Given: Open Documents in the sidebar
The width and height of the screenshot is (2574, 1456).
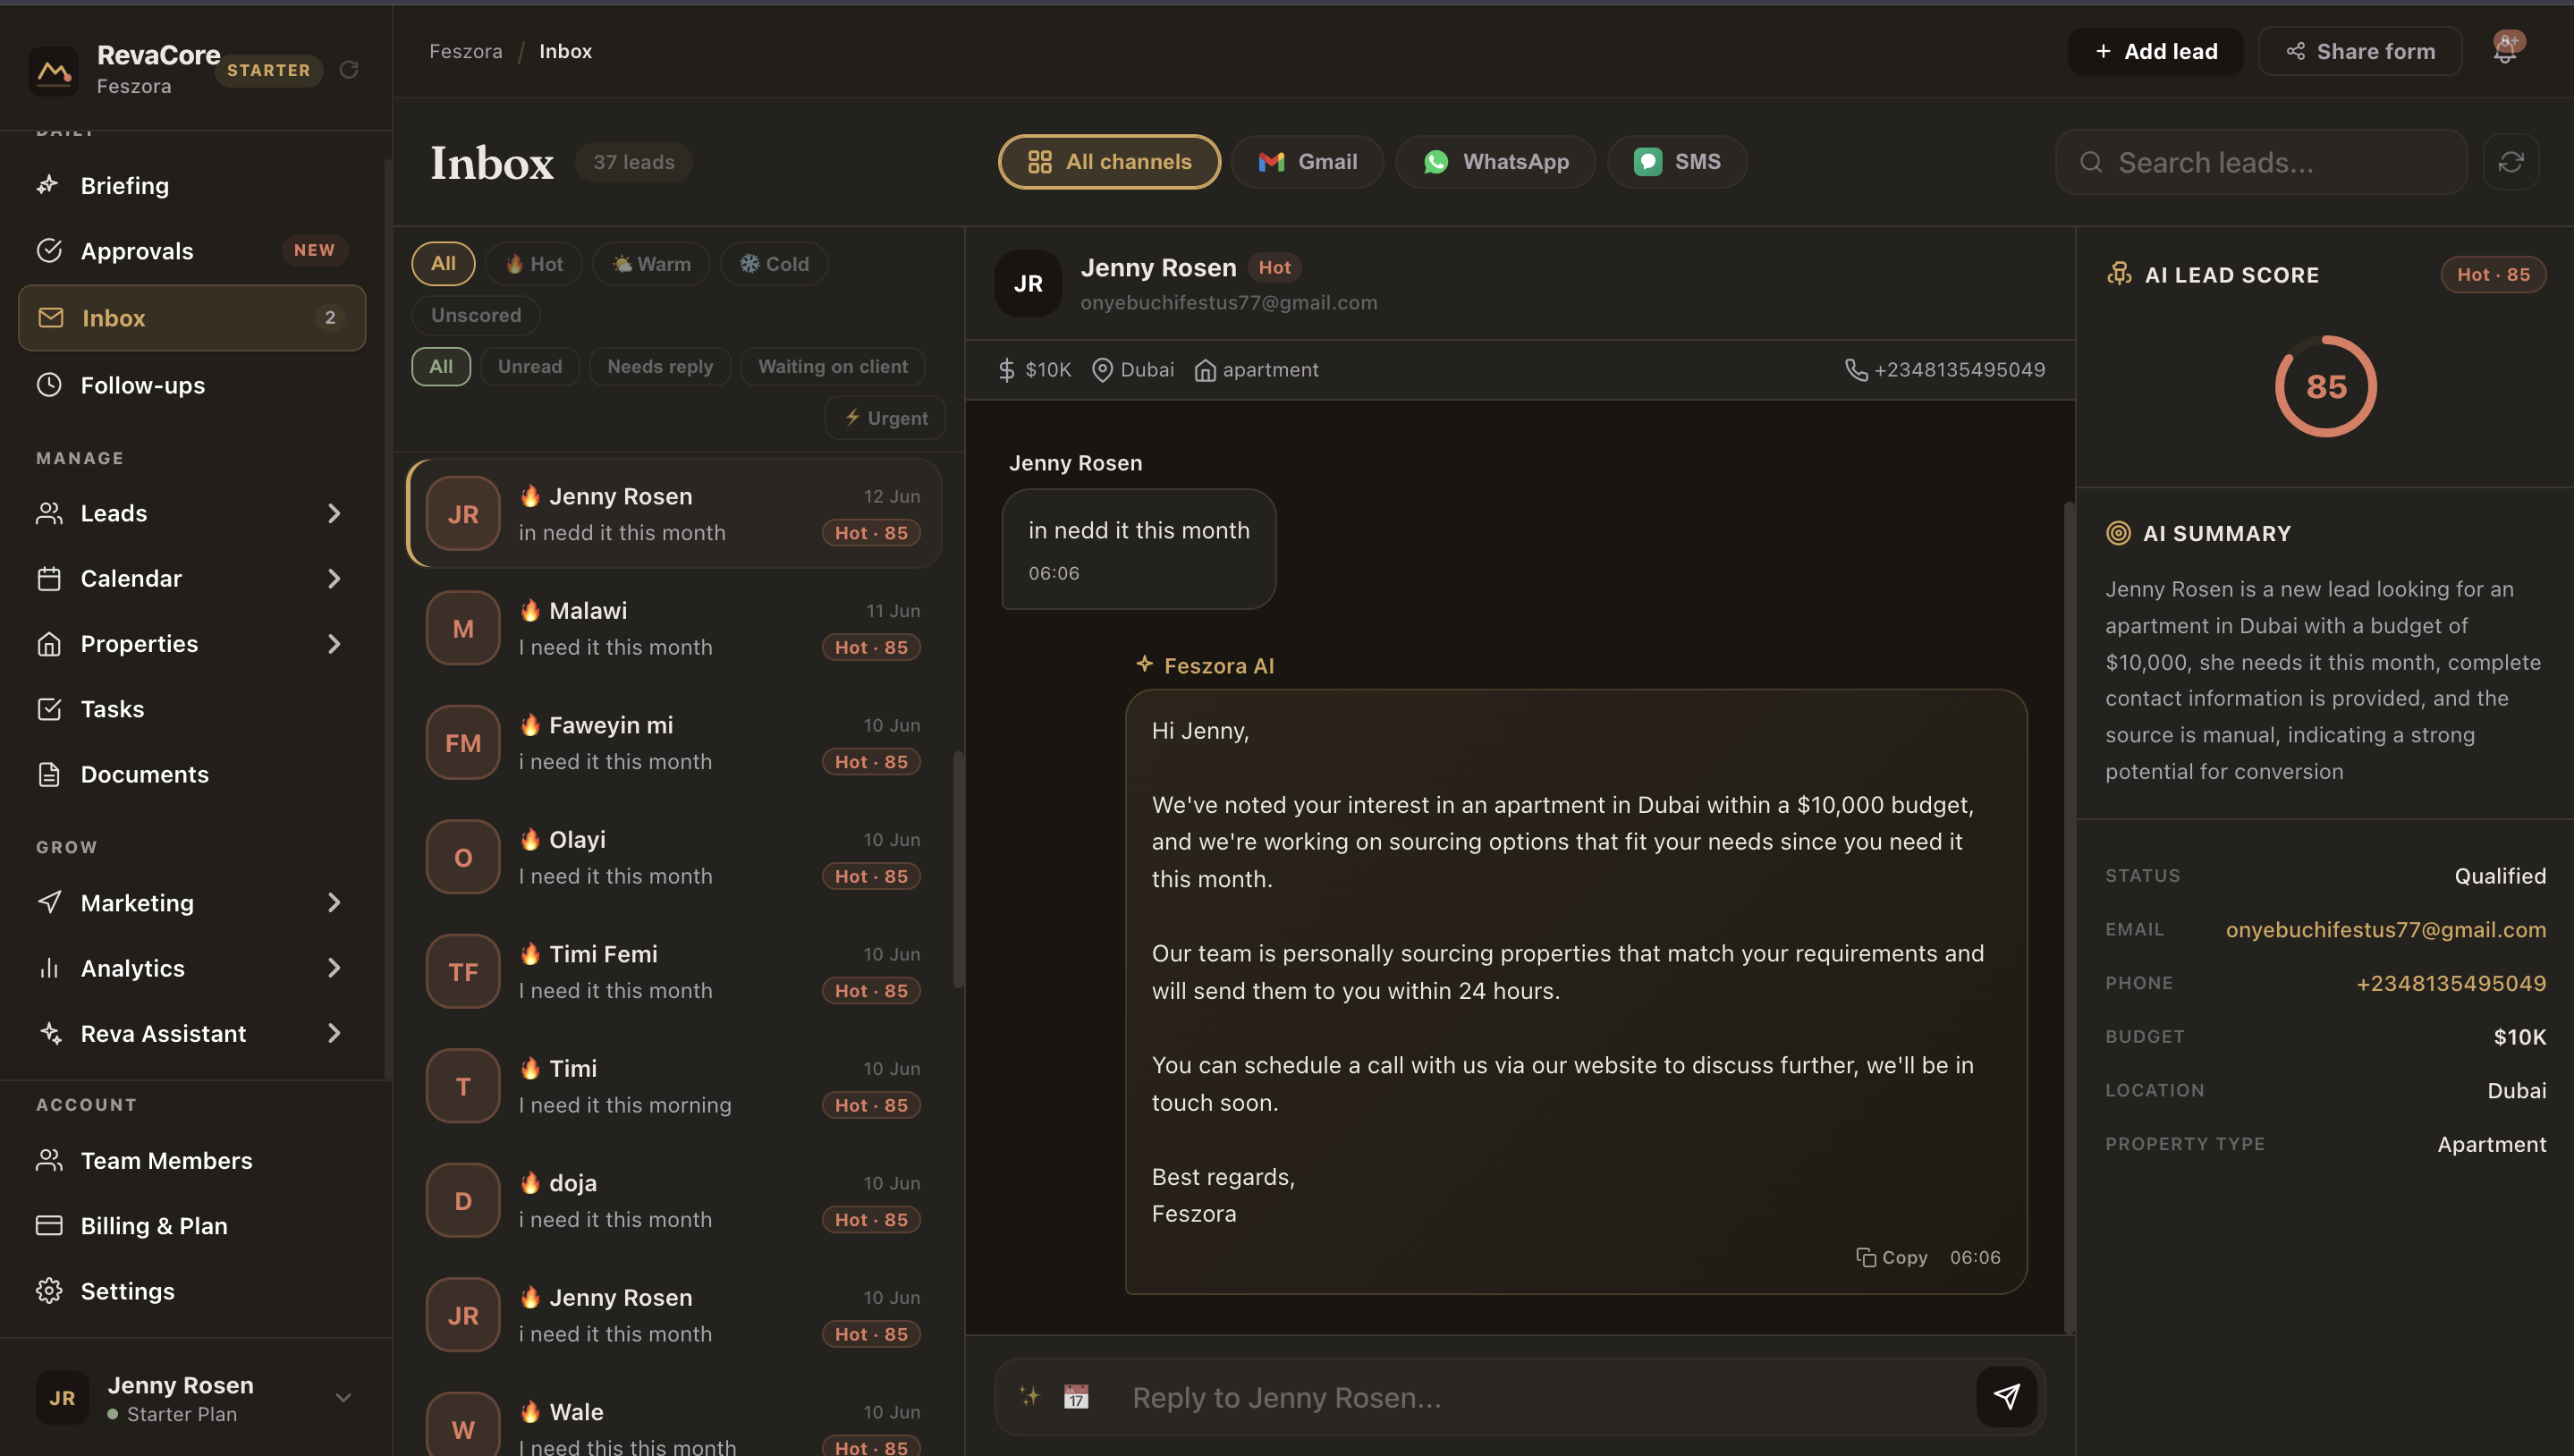Looking at the screenshot, I should coord(192,774).
